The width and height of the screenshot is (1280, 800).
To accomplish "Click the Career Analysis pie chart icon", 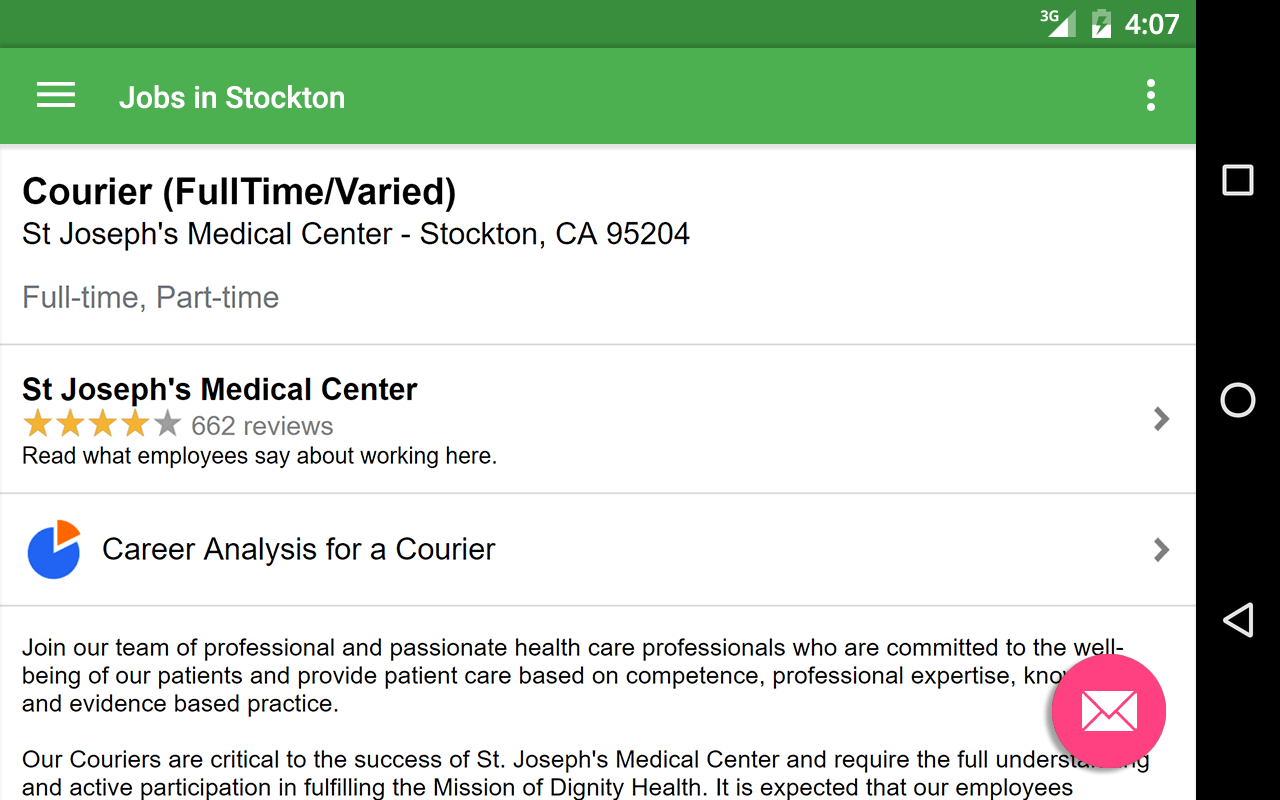I will click(x=54, y=550).
